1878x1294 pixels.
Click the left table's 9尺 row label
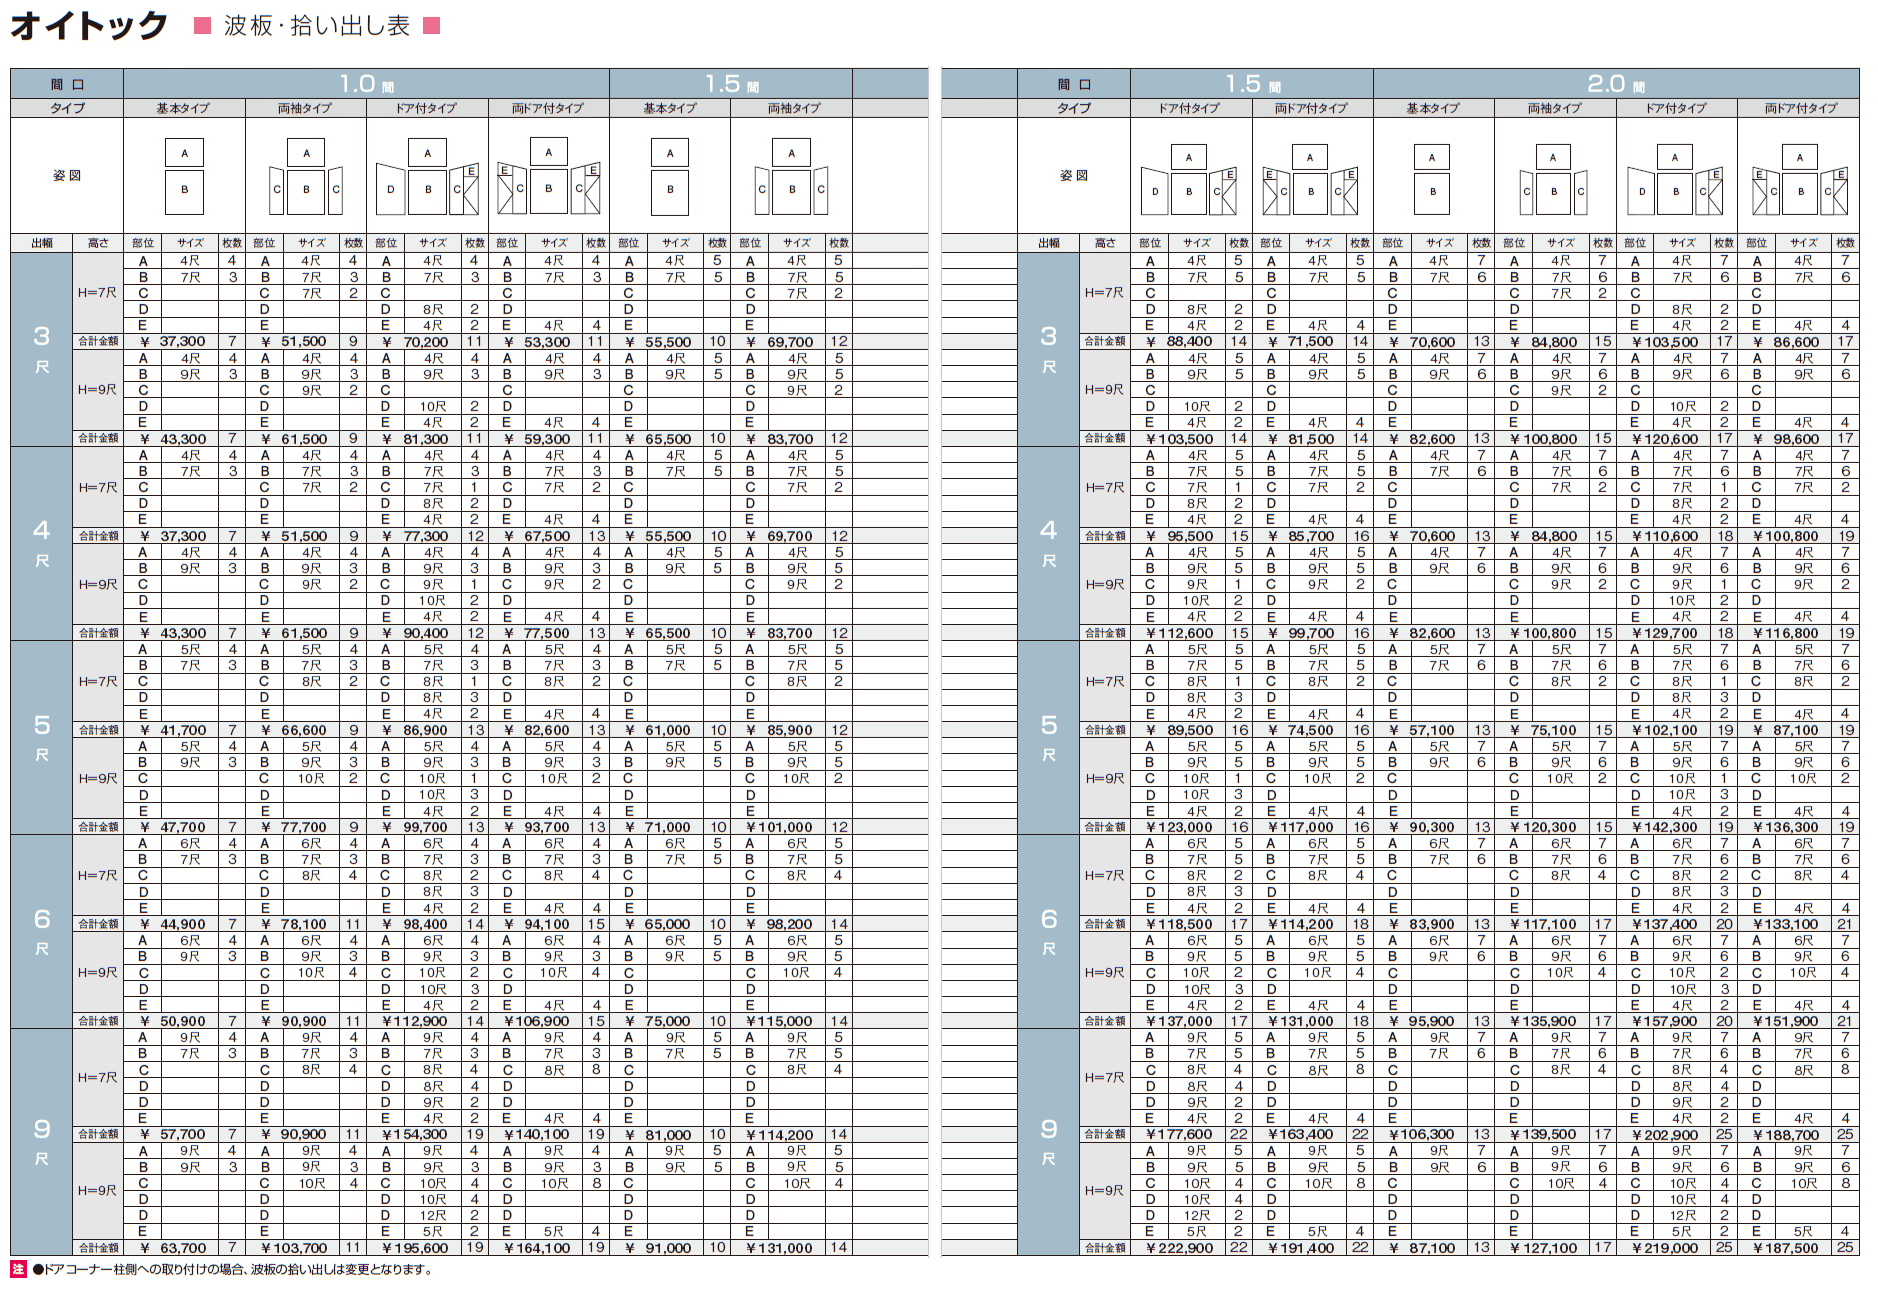click(41, 1141)
